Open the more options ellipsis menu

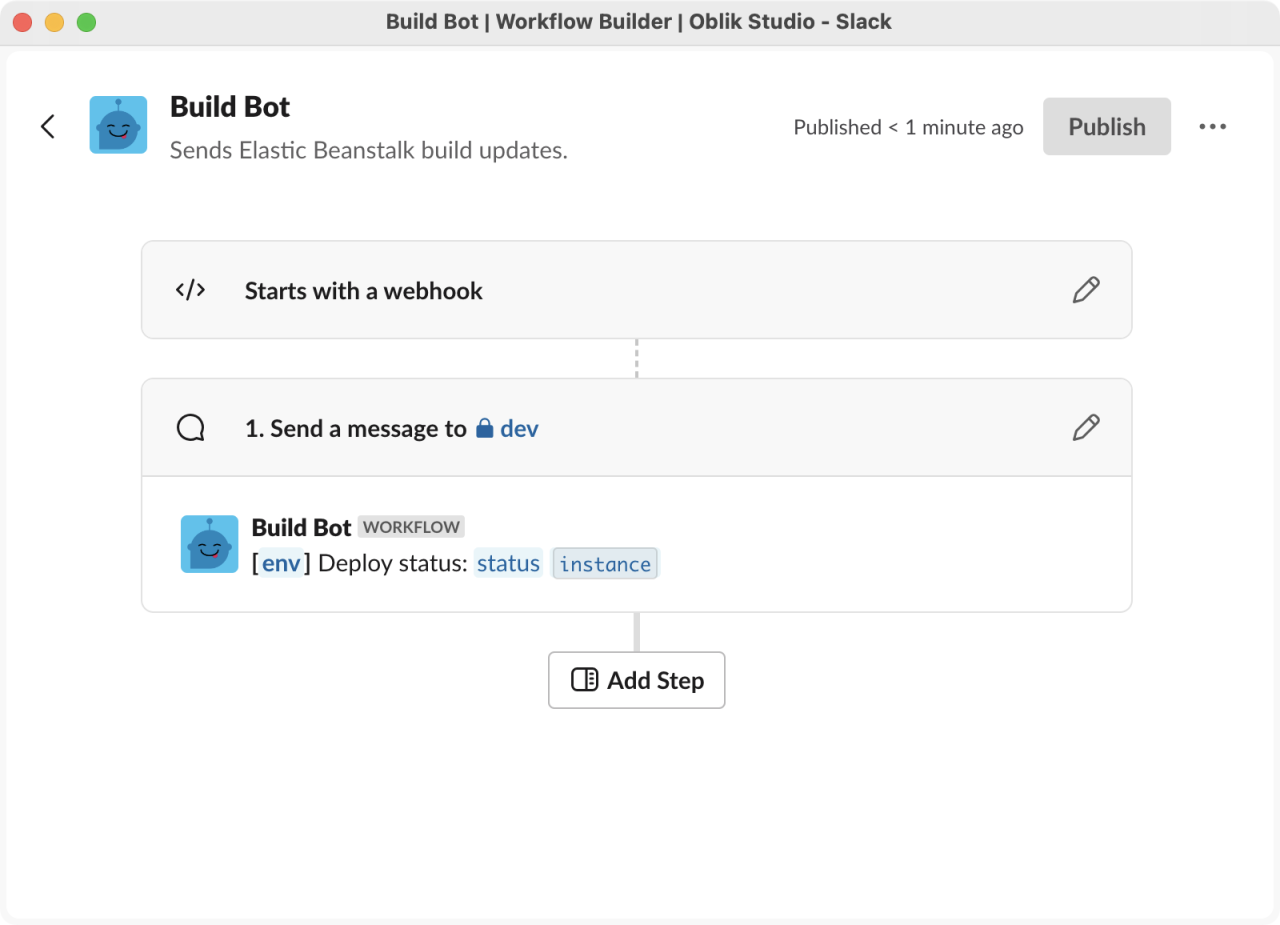(1213, 126)
